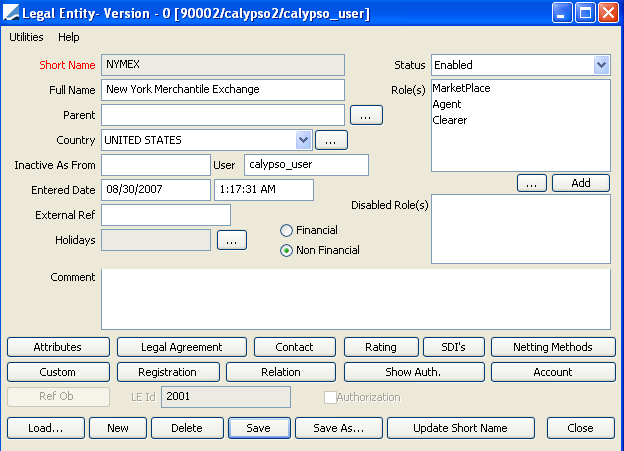
Task: Open the Utilities menu
Action: tap(26, 37)
